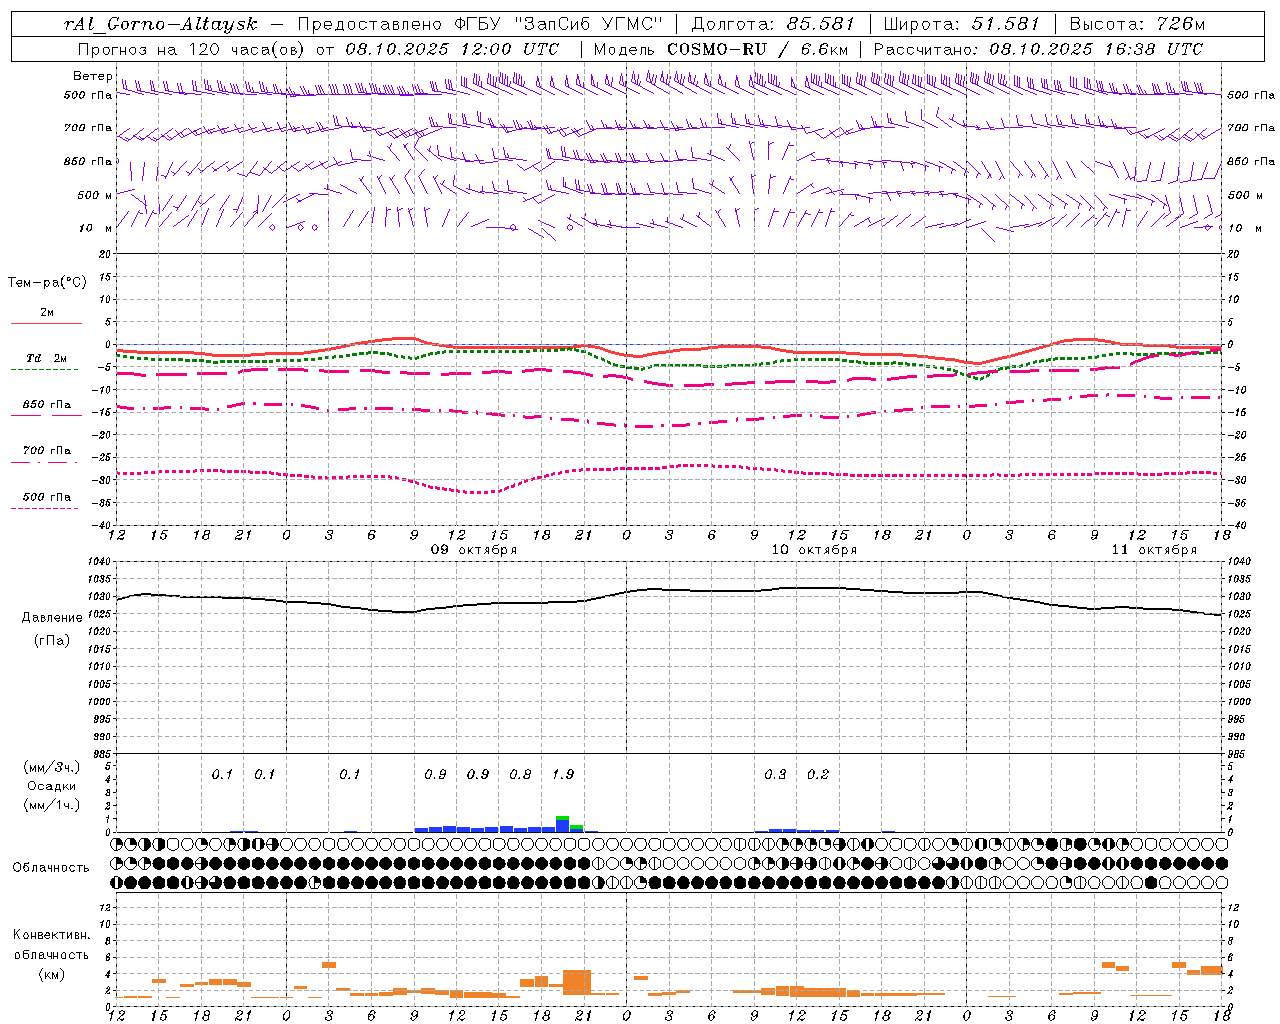Click the Td 2м legend entry

(47, 358)
